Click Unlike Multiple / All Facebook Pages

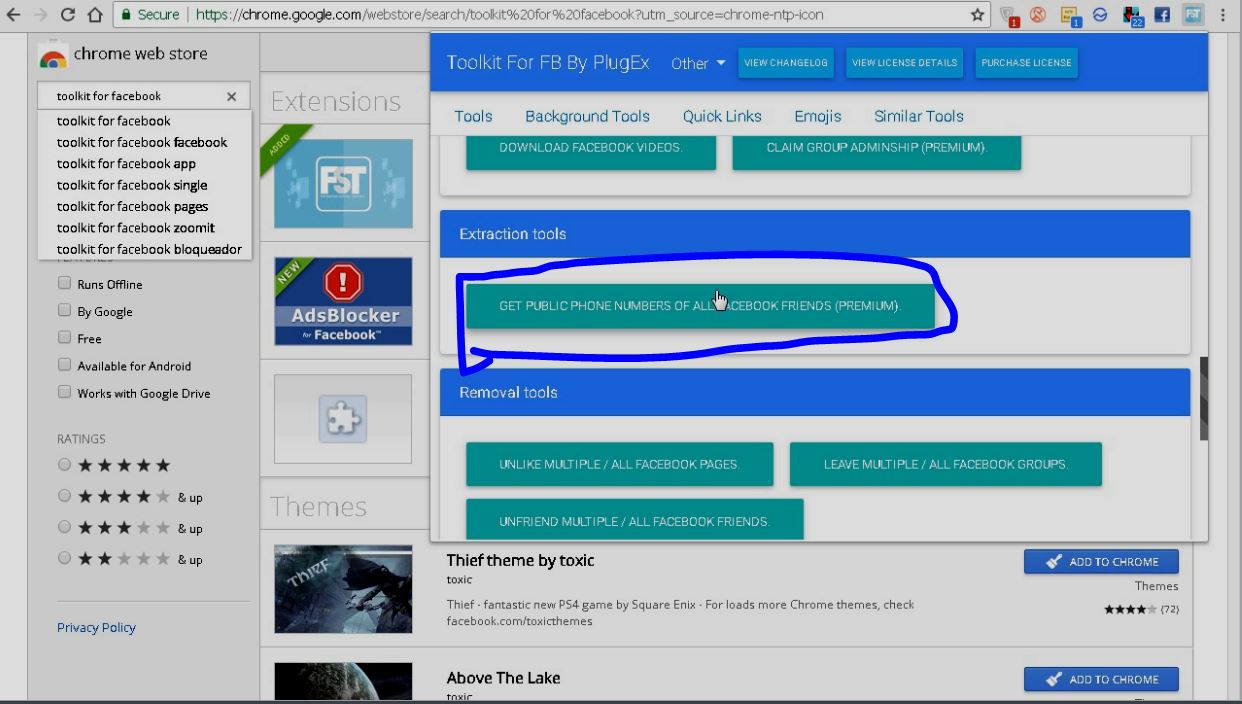(x=619, y=464)
